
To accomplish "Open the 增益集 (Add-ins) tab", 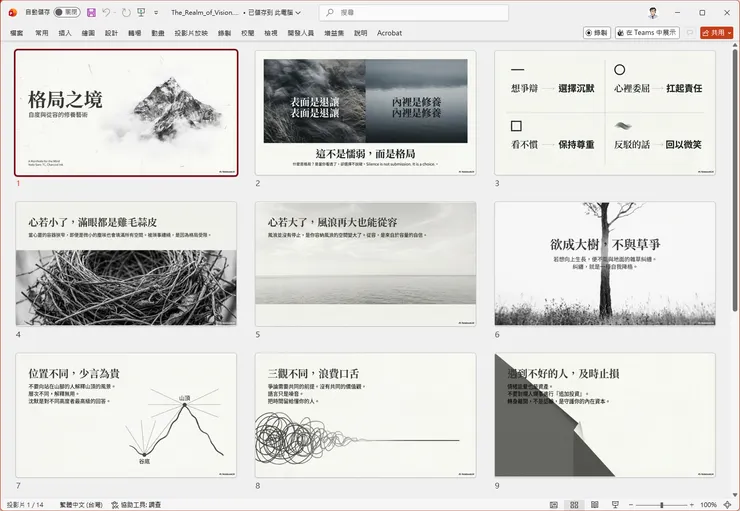I will [334, 33].
